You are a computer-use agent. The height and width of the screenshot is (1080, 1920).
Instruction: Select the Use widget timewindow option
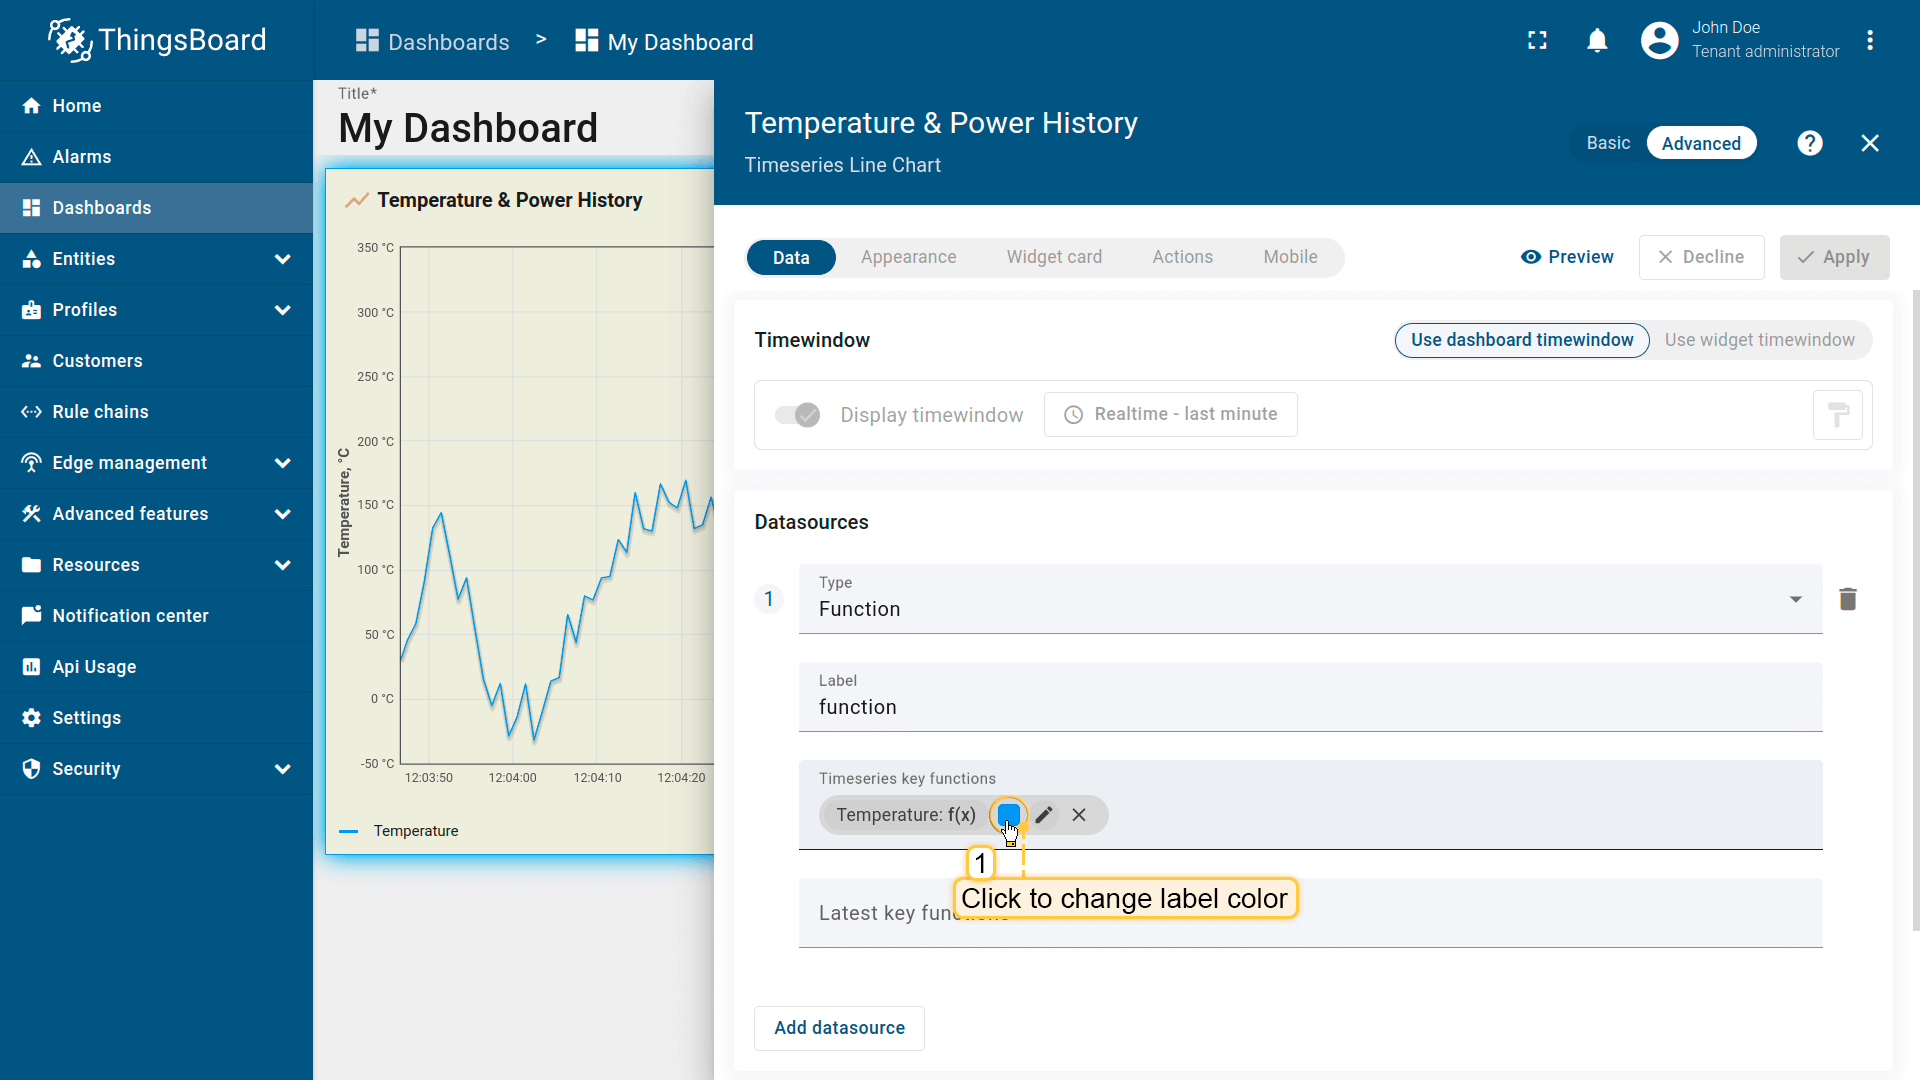[1759, 340]
